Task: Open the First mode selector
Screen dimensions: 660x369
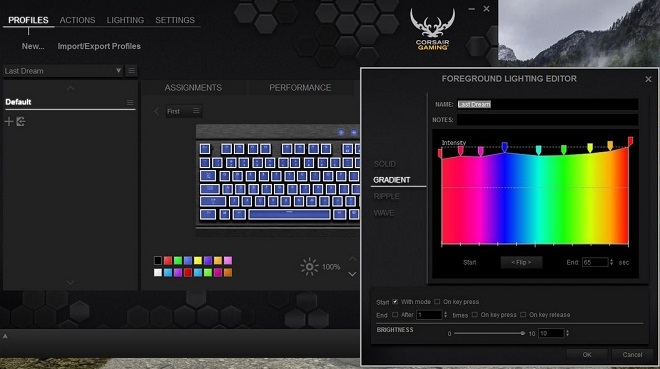Action: point(184,111)
